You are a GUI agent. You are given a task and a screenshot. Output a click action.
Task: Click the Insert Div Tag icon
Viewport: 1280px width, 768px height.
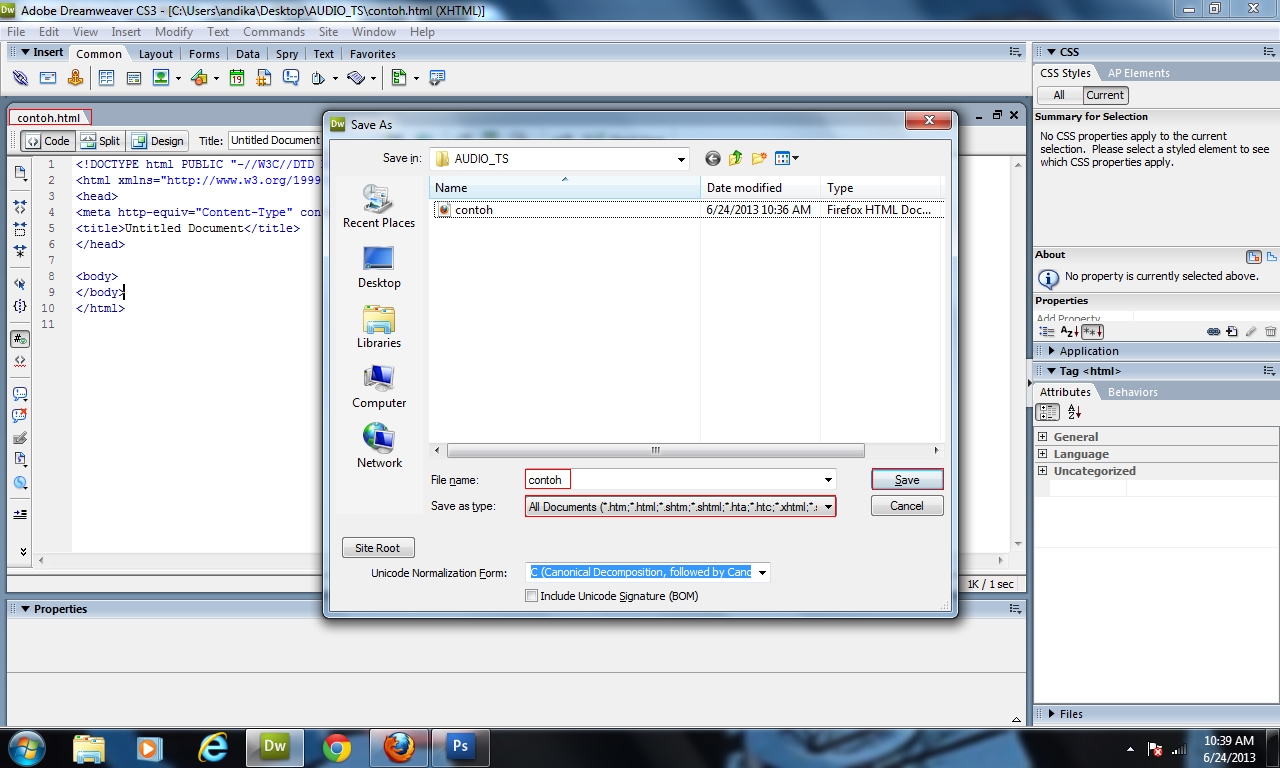tap(134, 78)
